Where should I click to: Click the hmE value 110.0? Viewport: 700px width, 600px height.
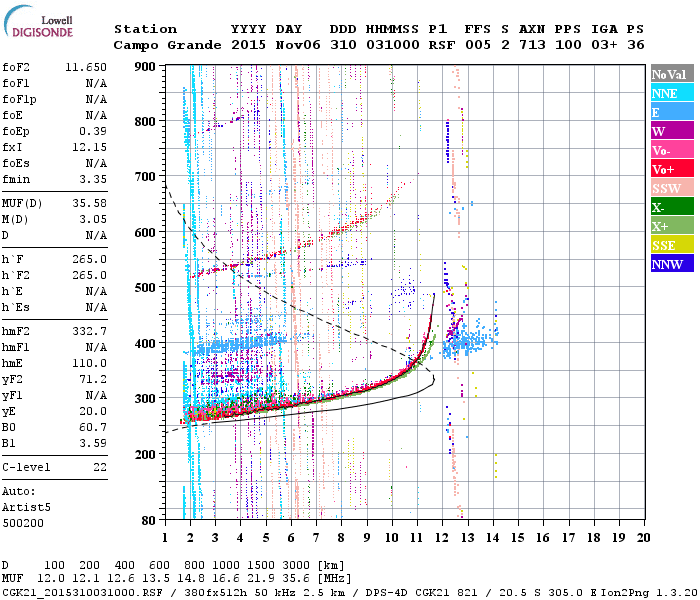coord(89,363)
